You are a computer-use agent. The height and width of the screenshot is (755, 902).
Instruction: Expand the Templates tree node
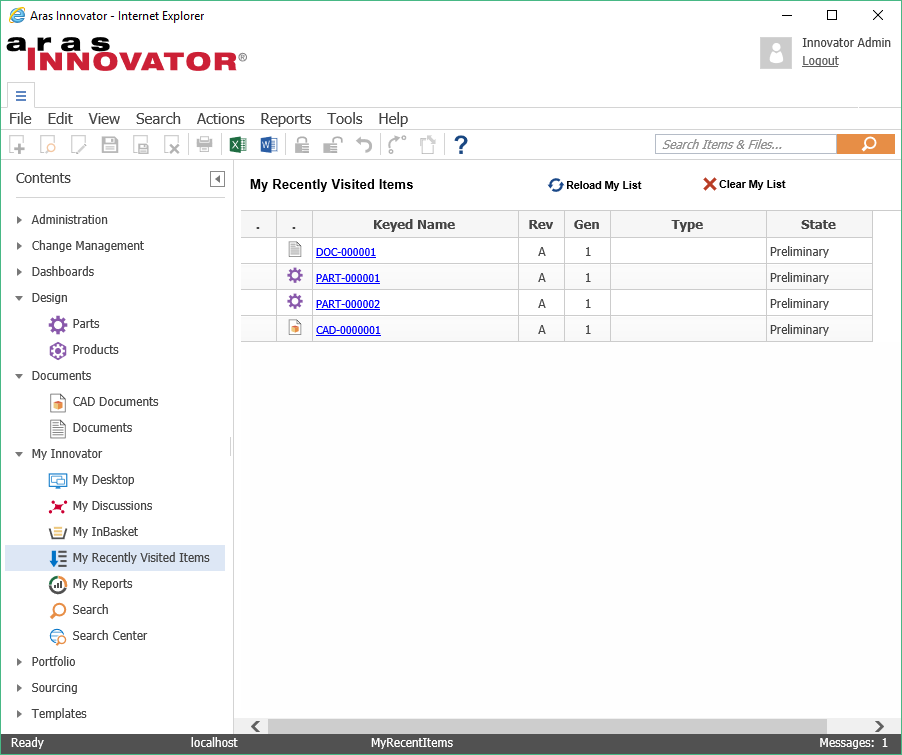[x=19, y=714]
